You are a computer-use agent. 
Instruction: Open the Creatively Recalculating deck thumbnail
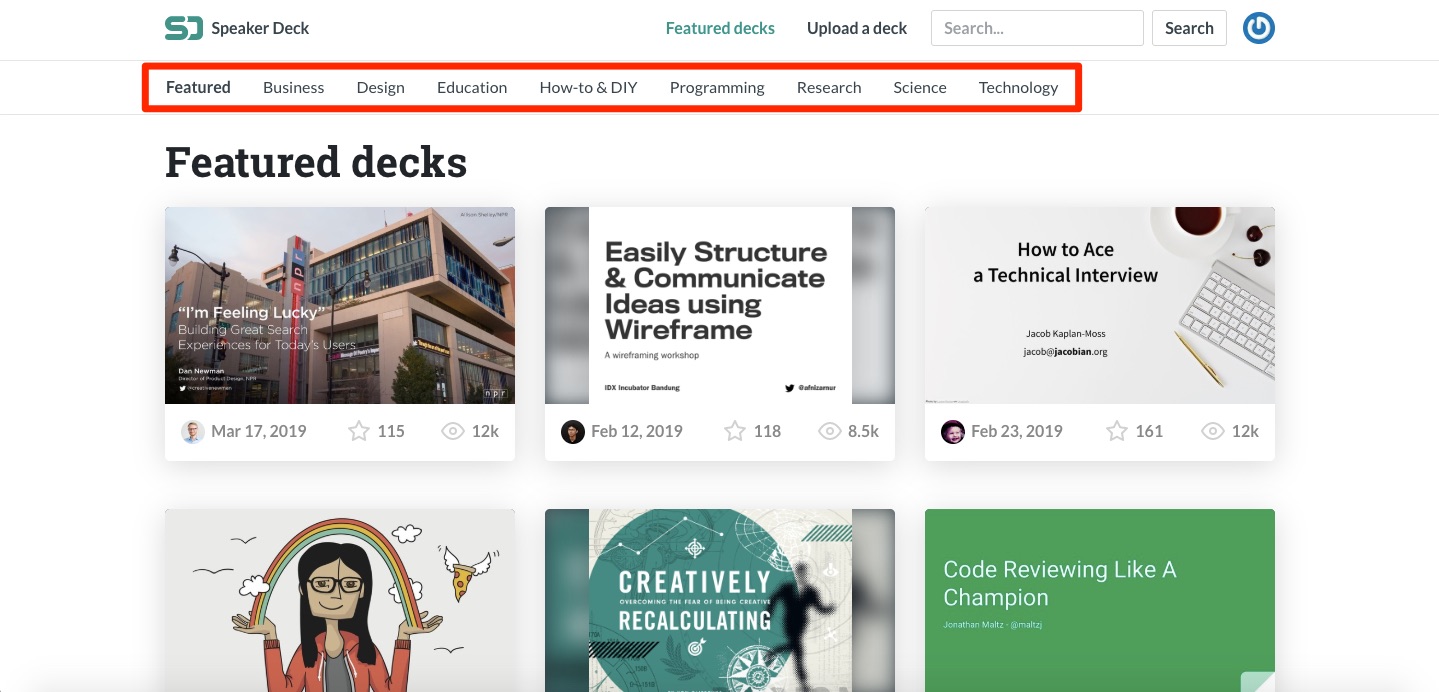tap(719, 600)
